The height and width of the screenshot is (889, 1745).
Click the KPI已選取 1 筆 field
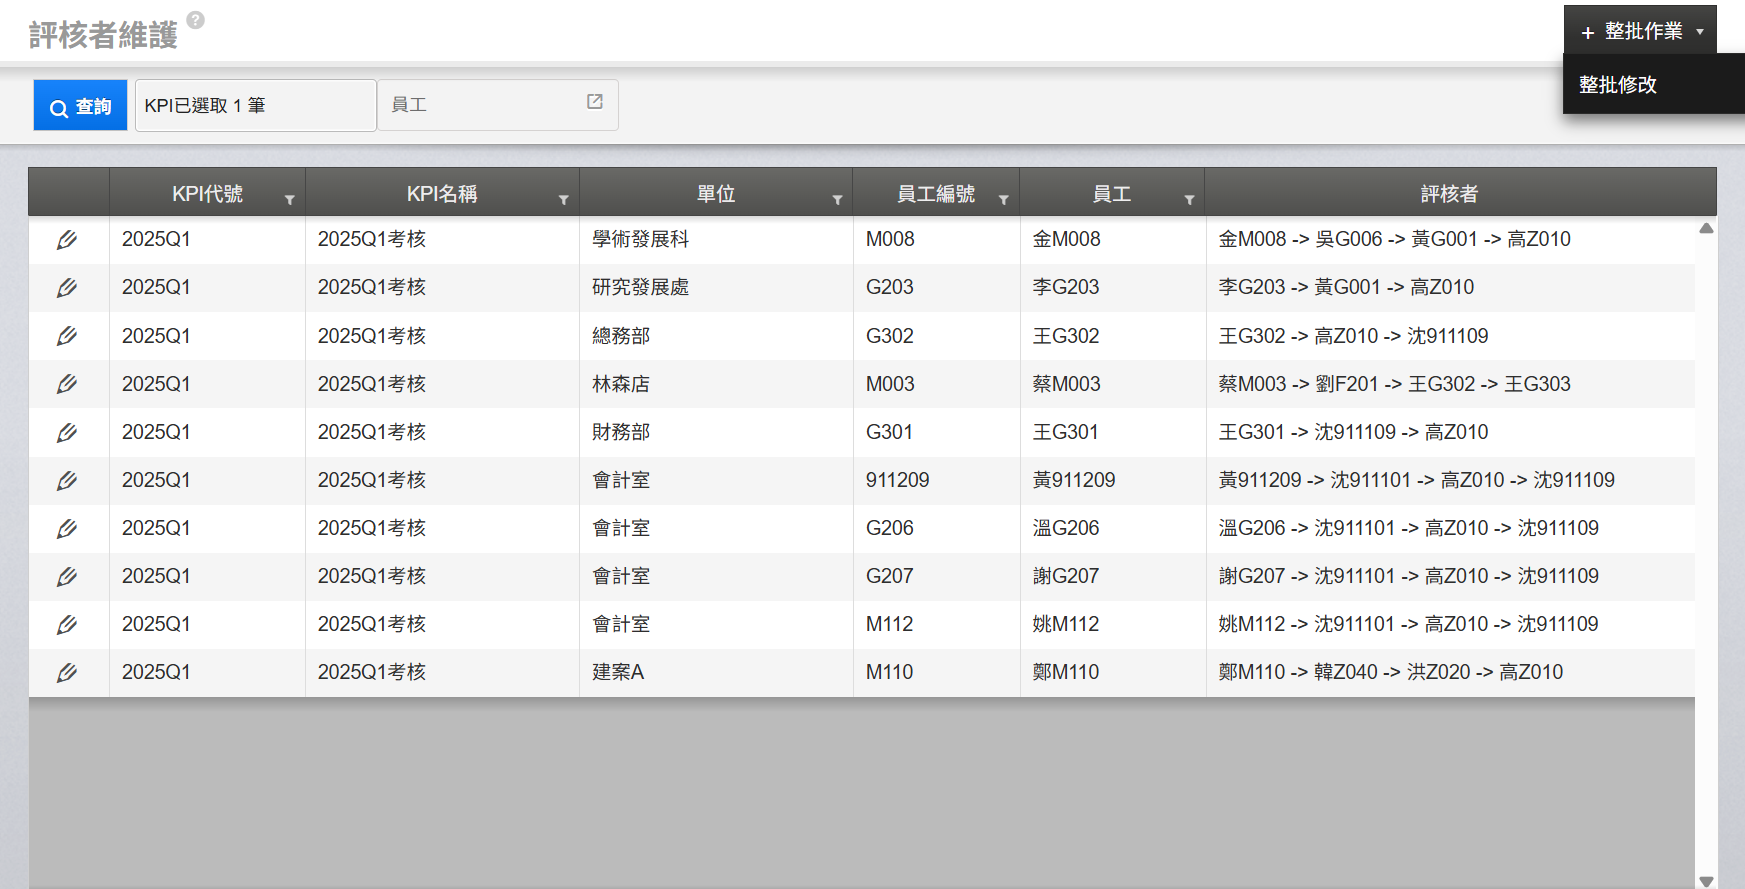click(x=255, y=106)
